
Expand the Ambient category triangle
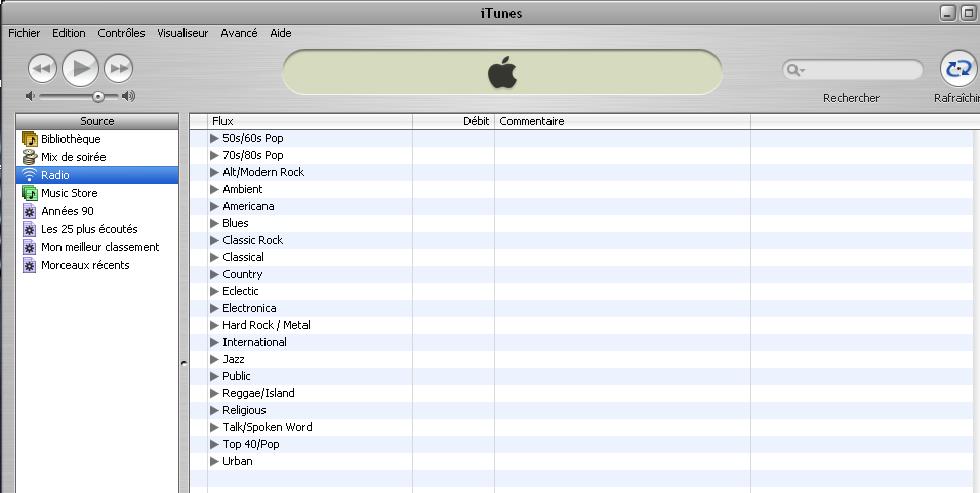click(214, 189)
